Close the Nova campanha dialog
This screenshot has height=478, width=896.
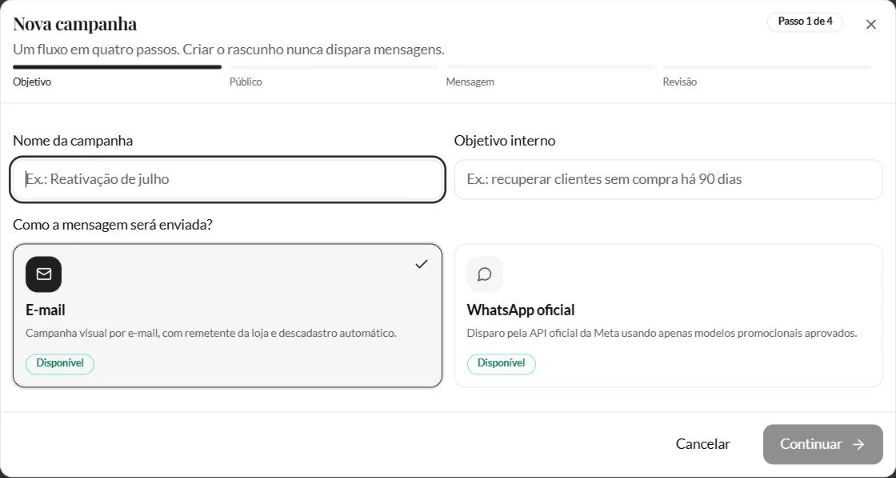point(871,24)
